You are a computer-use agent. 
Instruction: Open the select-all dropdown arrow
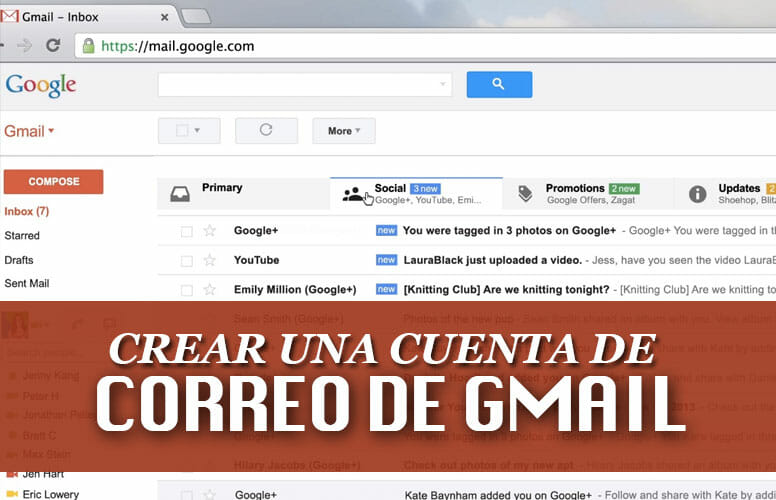coord(197,130)
